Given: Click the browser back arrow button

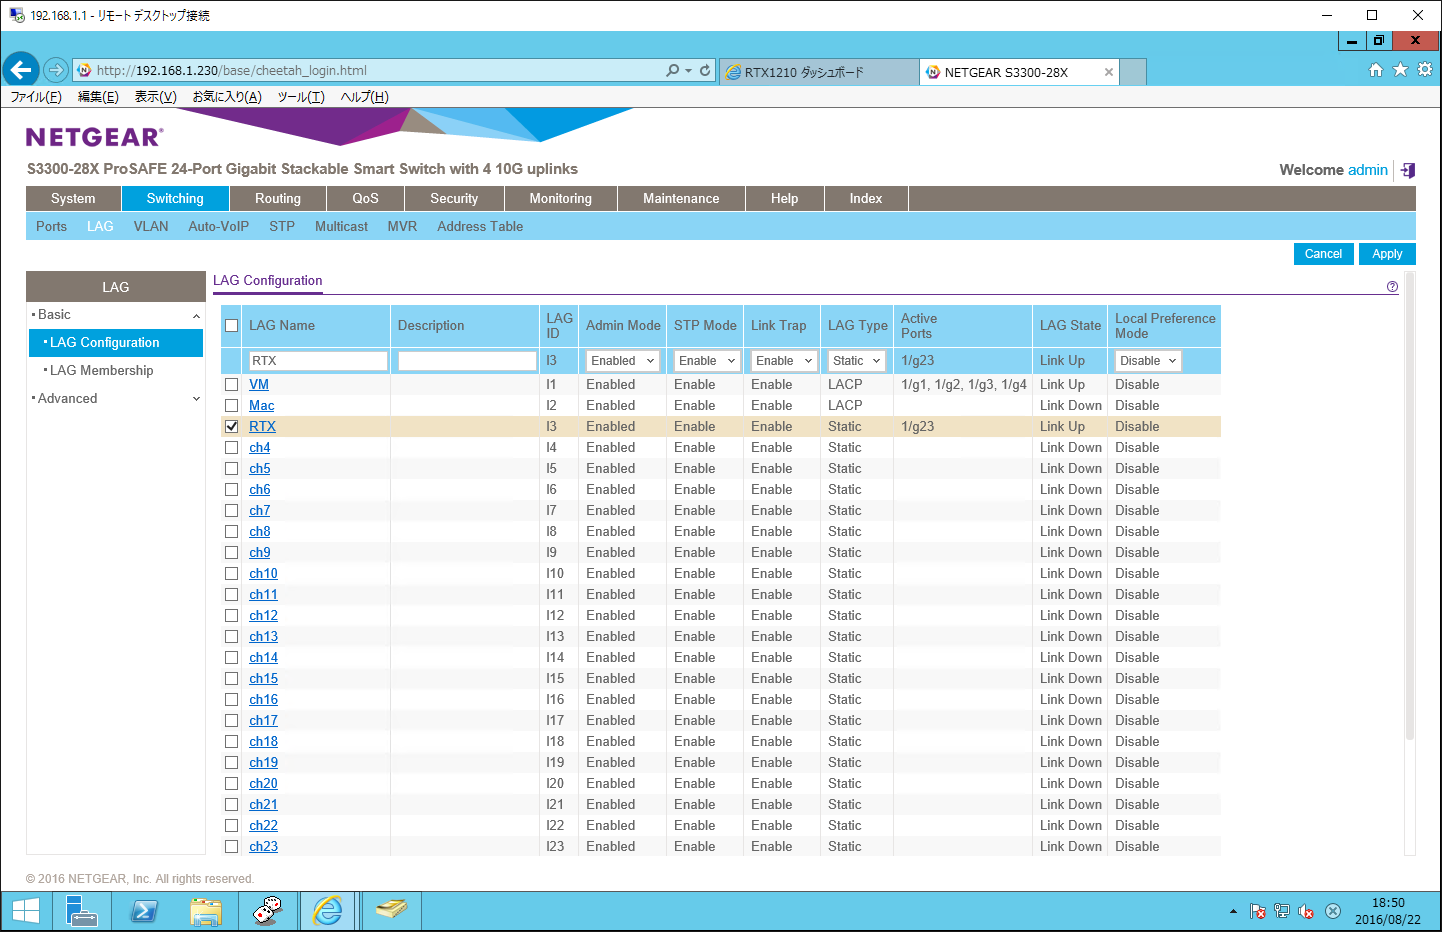Looking at the screenshot, I should click(21, 70).
